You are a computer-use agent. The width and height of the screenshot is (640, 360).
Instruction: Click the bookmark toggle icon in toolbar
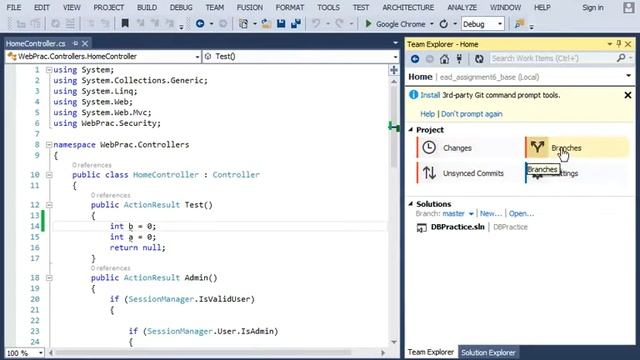125,24
